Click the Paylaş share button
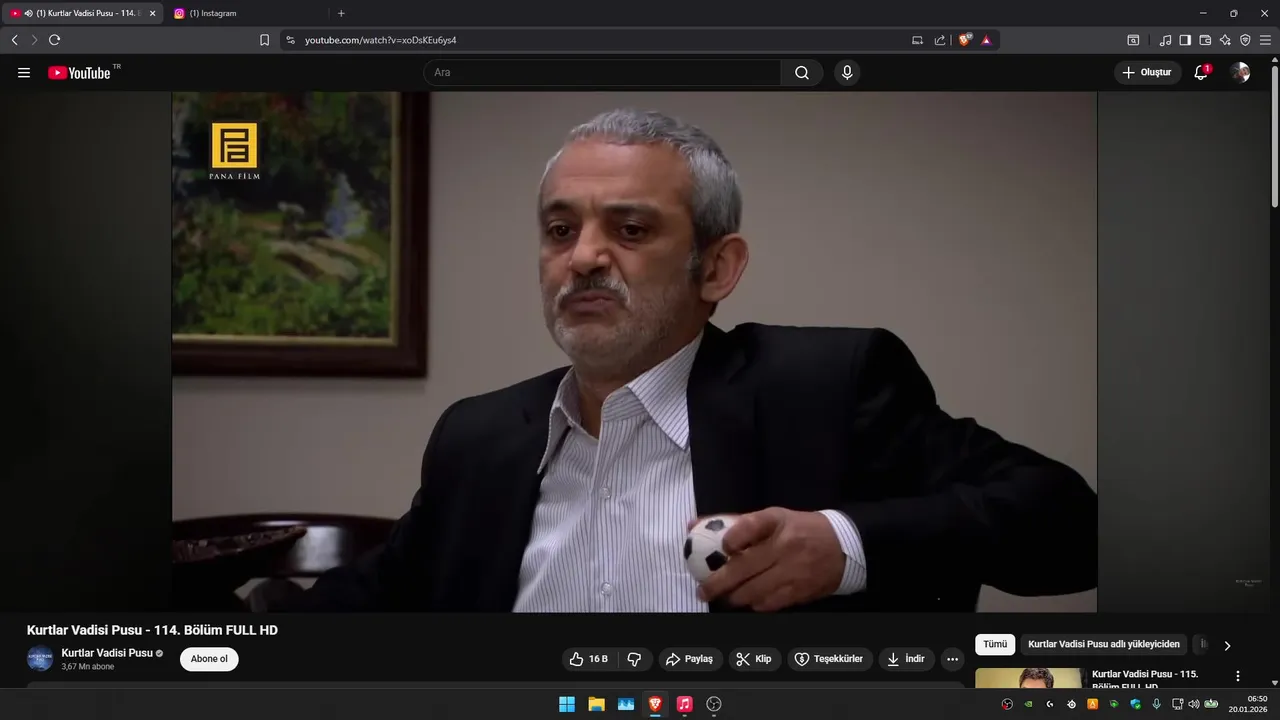Image resolution: width=1280 pixels, height=720 pixels. point(689,659)
